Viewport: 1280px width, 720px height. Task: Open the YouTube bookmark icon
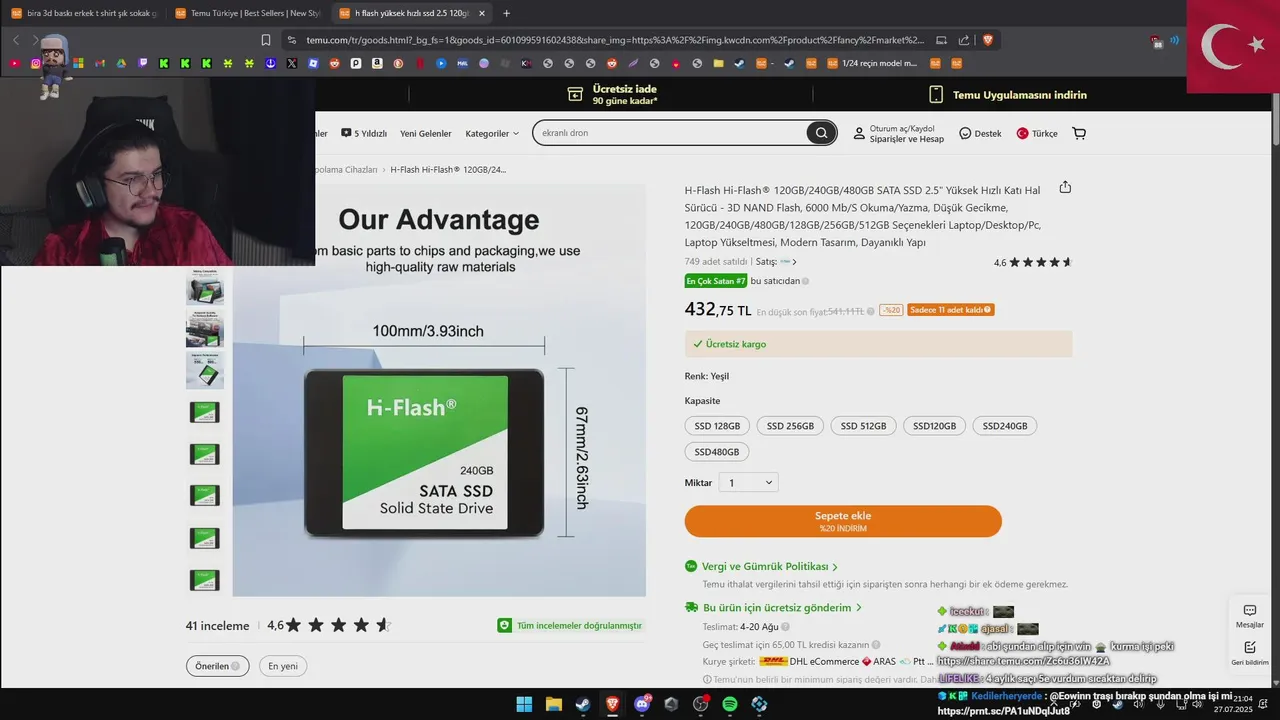point(14,63)
